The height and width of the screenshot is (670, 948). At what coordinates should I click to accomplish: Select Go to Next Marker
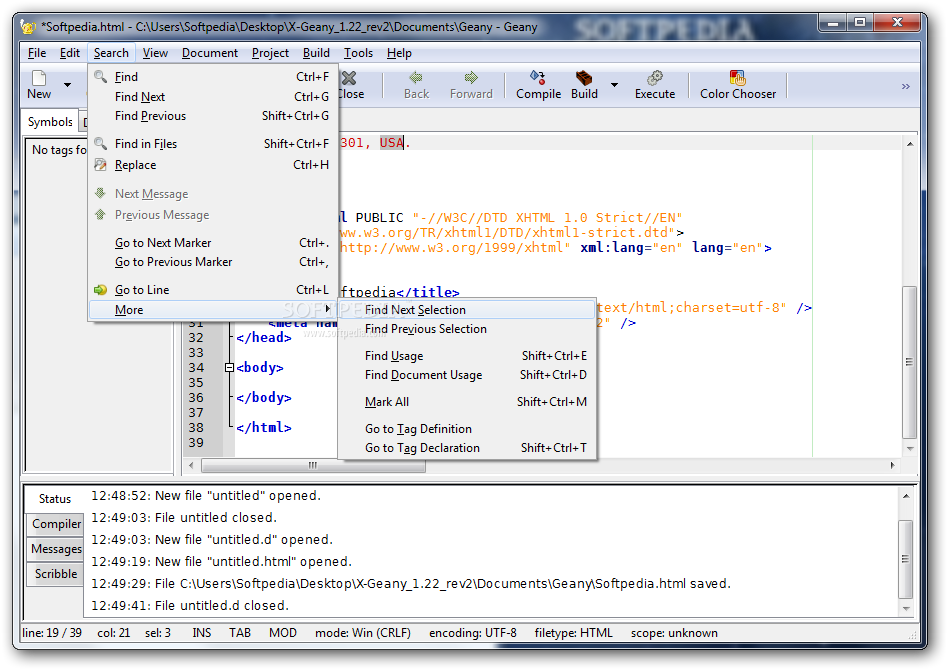[213, 242]
